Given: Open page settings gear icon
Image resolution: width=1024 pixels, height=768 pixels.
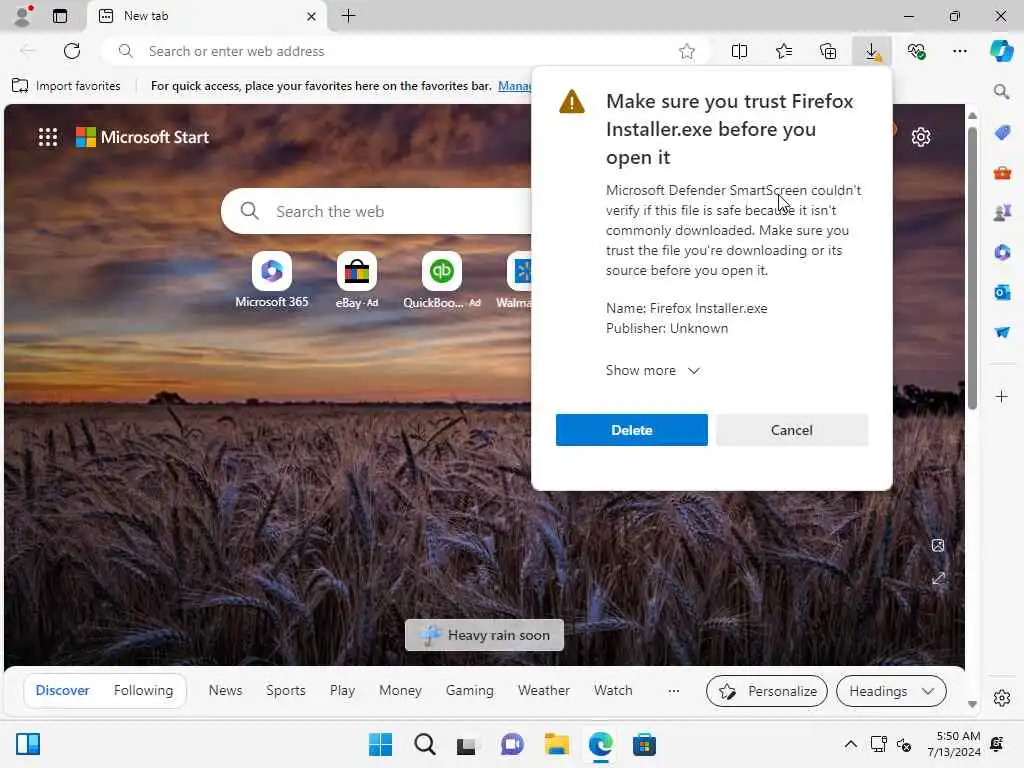Looking at the screenshot, I should (x=921, y=137).
